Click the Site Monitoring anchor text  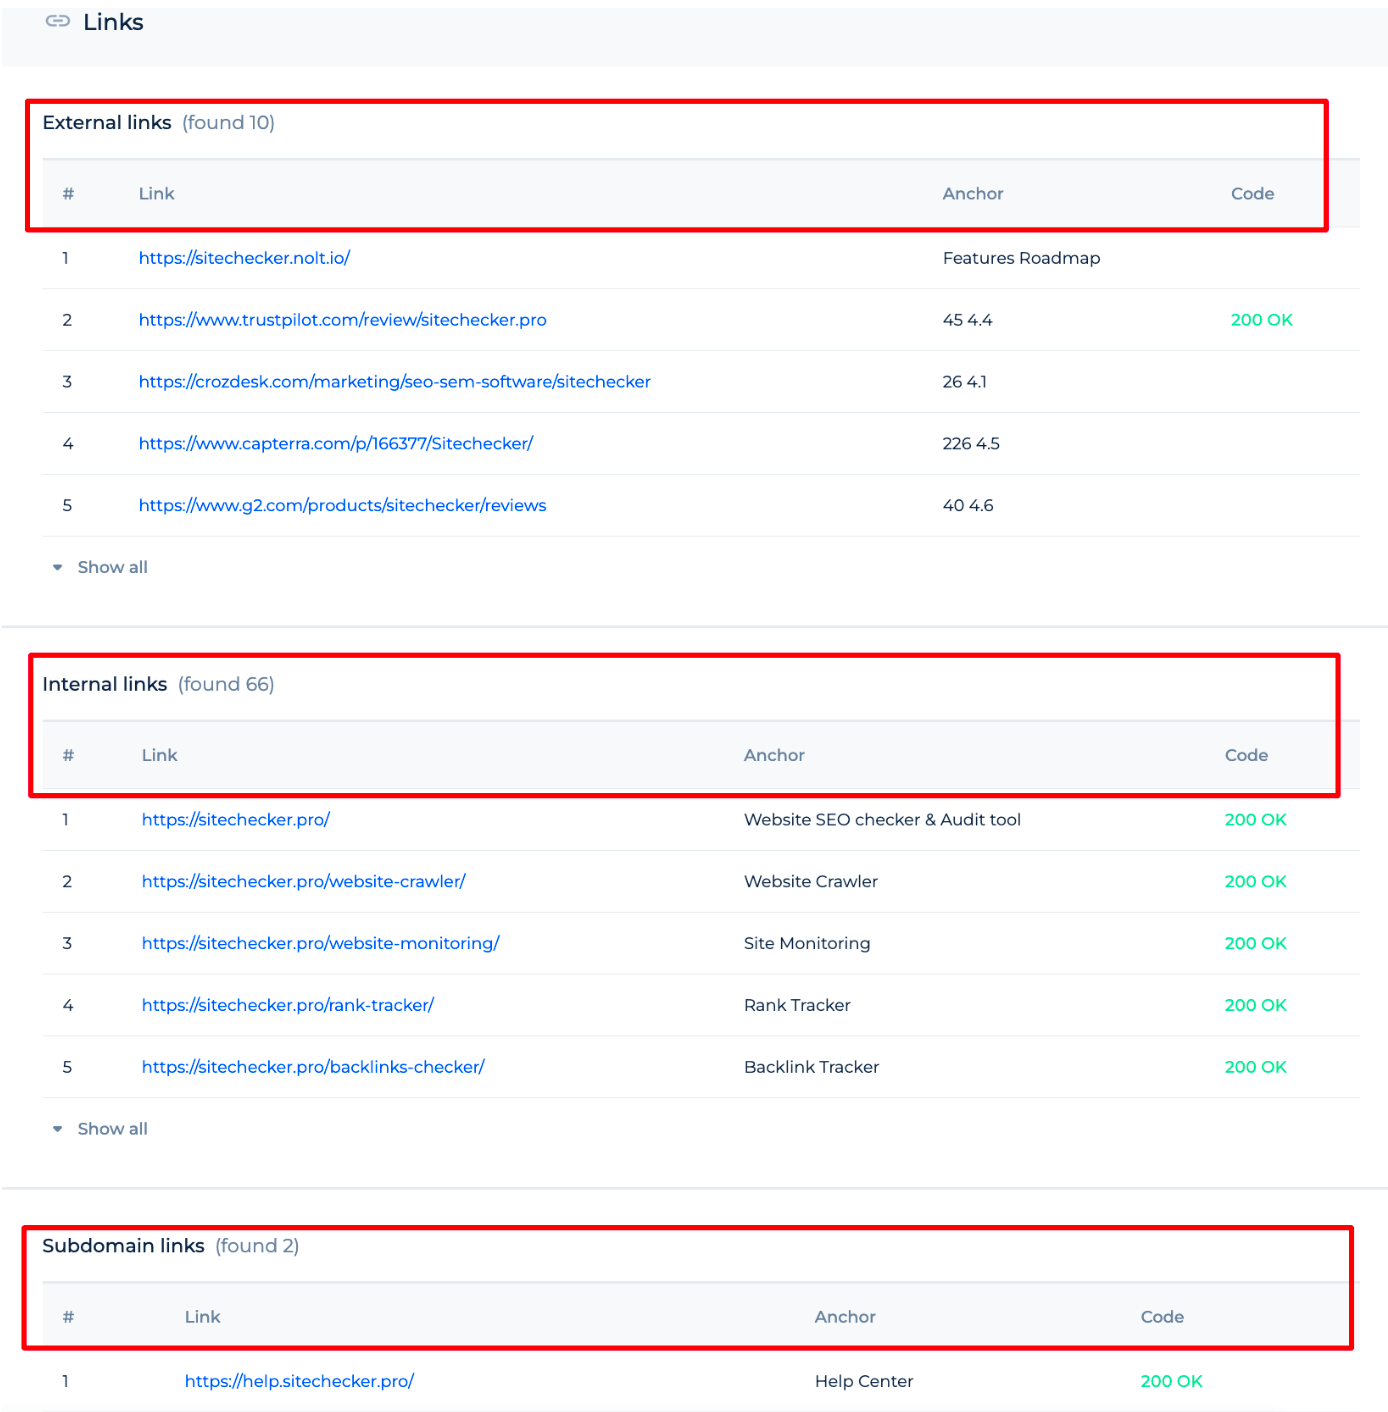coord(807,944)
